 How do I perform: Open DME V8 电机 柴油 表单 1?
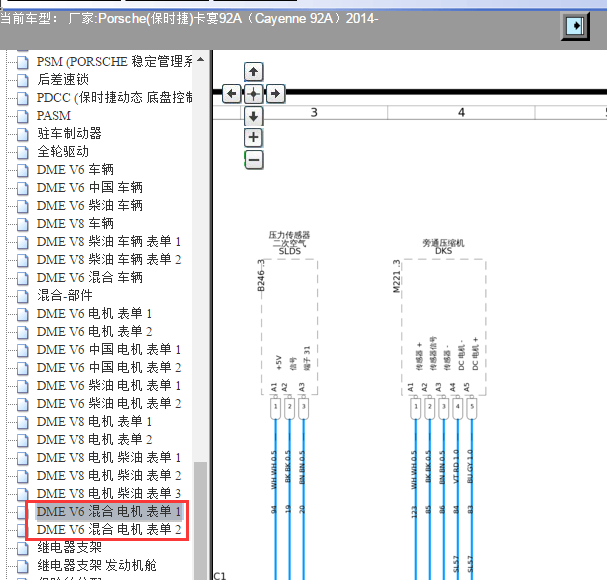(x=109, y=458)
